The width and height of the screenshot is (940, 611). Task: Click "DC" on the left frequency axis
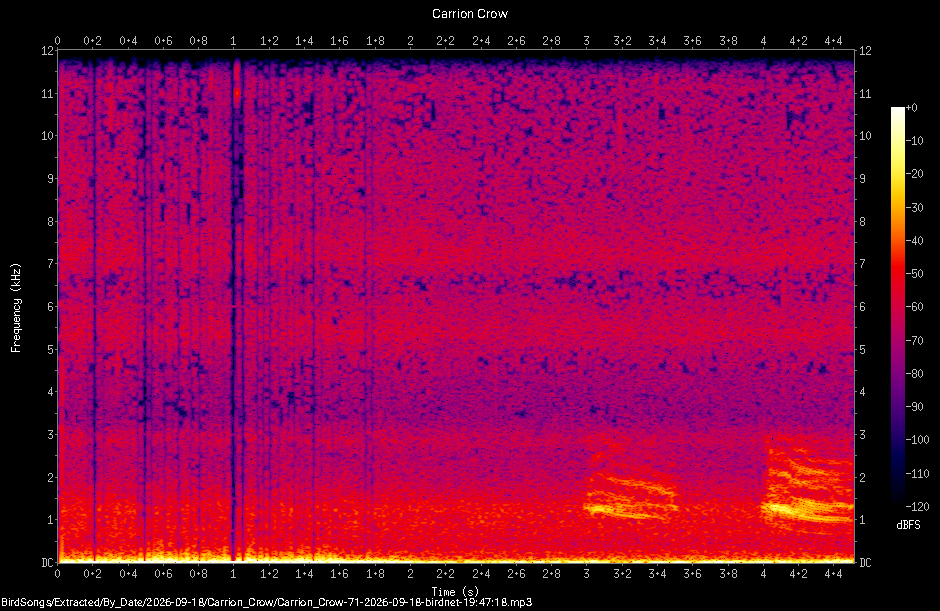(x=47, y=562)
